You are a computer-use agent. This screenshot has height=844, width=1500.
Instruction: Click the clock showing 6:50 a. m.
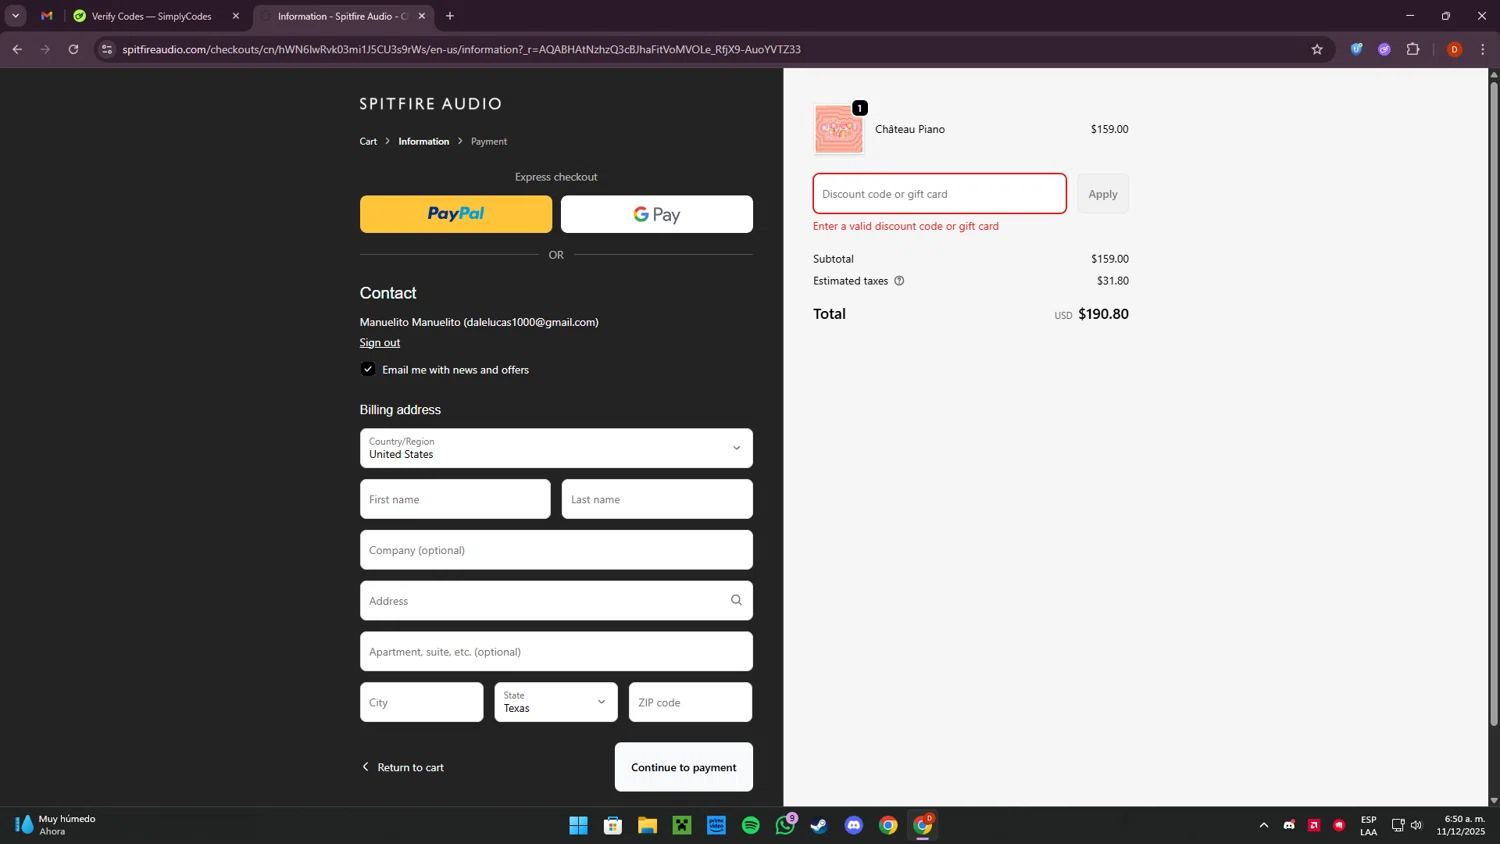pyautogui.click(x=1461, y=825)
